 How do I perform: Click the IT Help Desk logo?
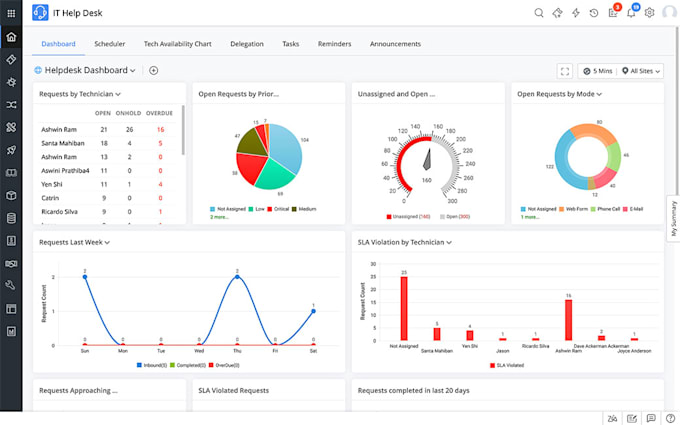[40, 13]
